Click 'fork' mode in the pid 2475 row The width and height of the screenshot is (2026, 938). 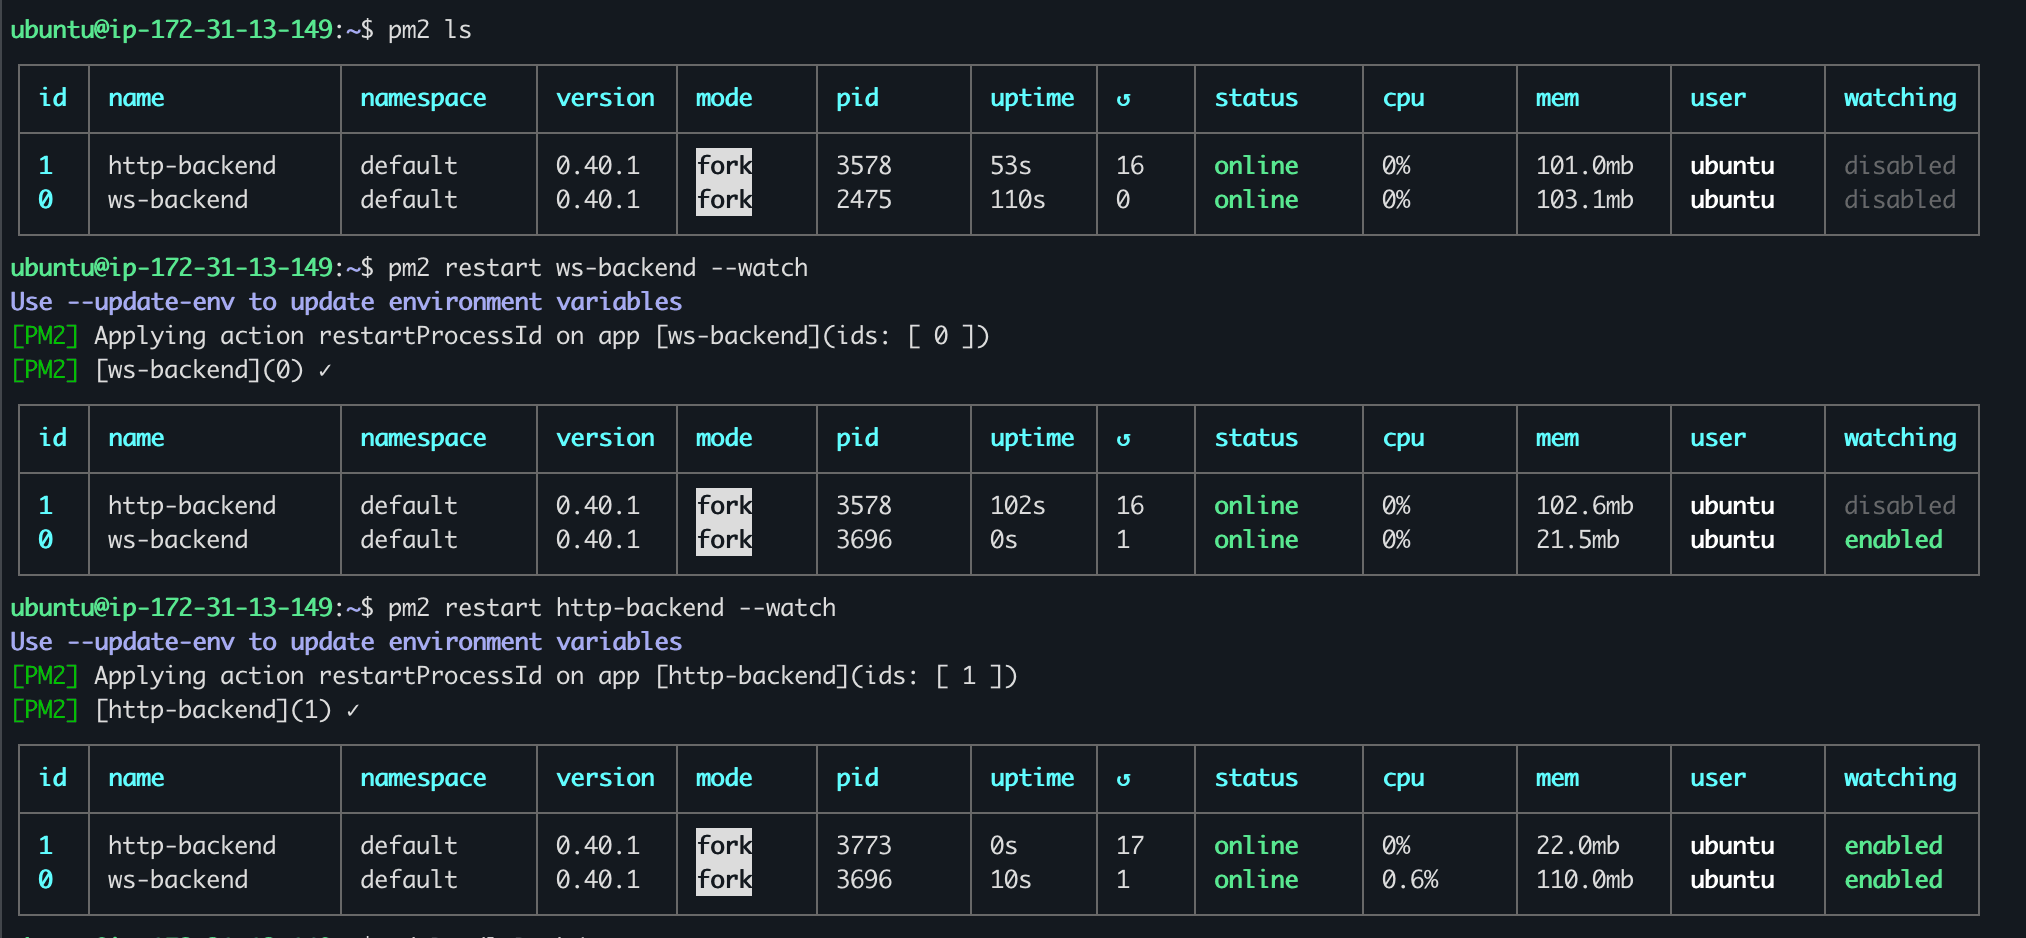pyautogui.click(x=724, y=199)
